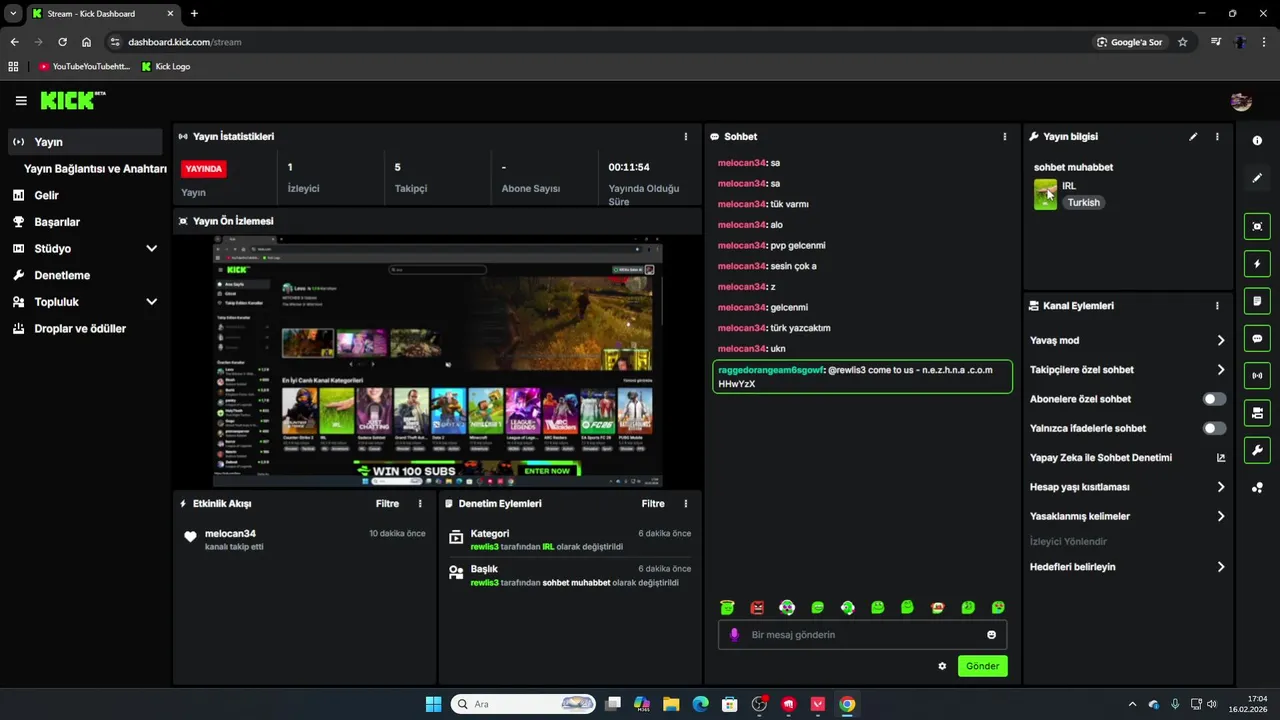This screenshot has width=1280, height=720.
Task: Open Yayın İstatistikleri three-dot menu
Action: tap(685, 137)
